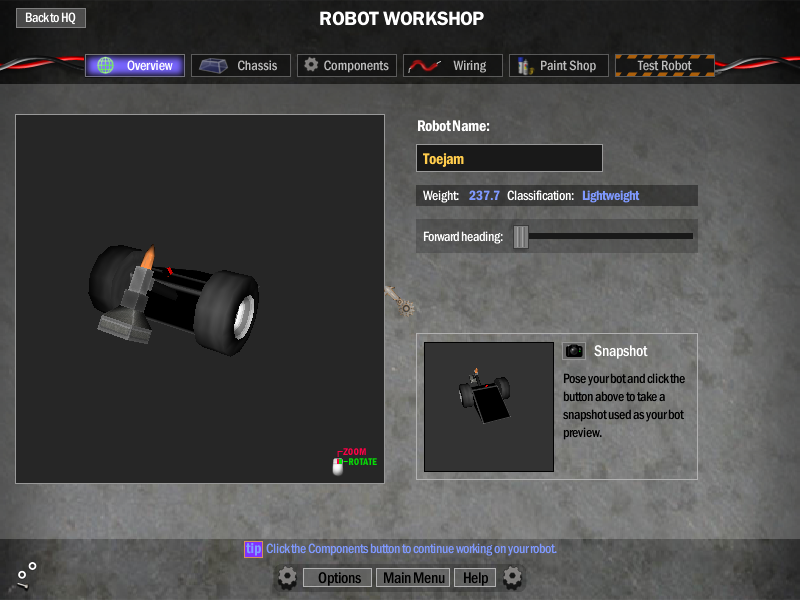Image resolution: width=800 pixels, height=600 pixels.
Task: Open the Options menu
Action: (x=339, y=578)
